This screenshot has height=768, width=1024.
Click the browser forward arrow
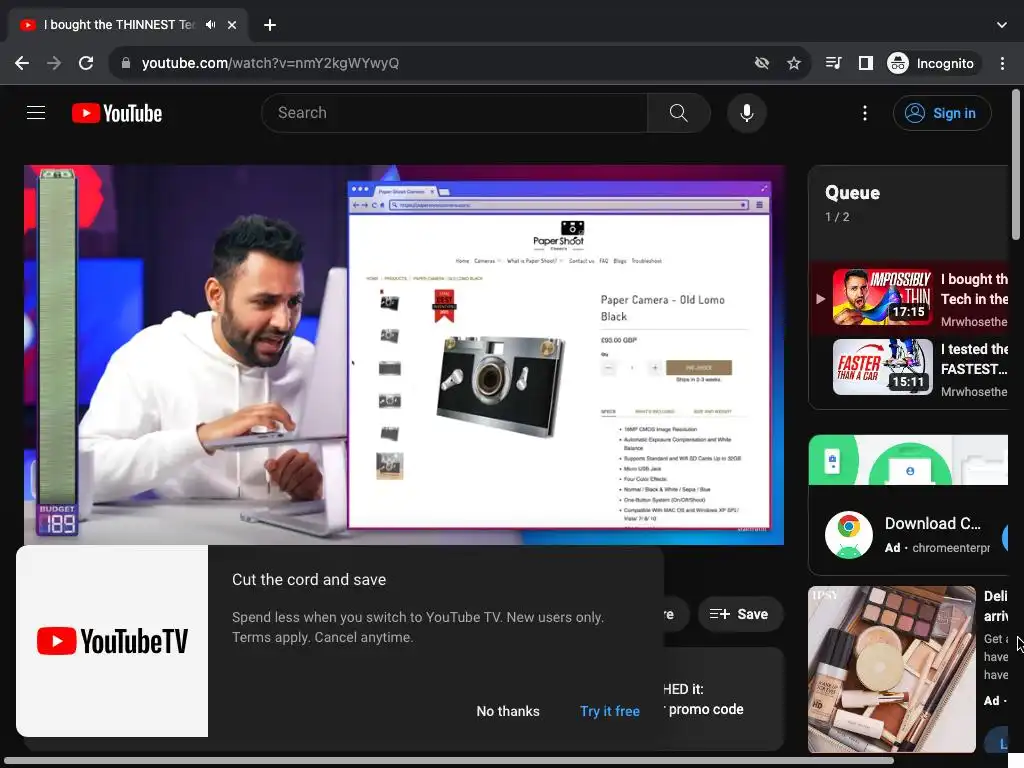click(x=54, y=63)
